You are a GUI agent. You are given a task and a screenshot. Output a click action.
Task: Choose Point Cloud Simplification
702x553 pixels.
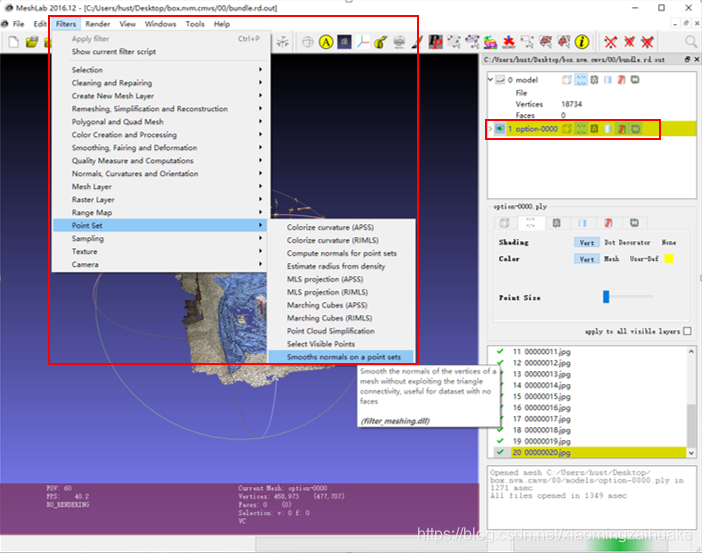click(342, 331)
